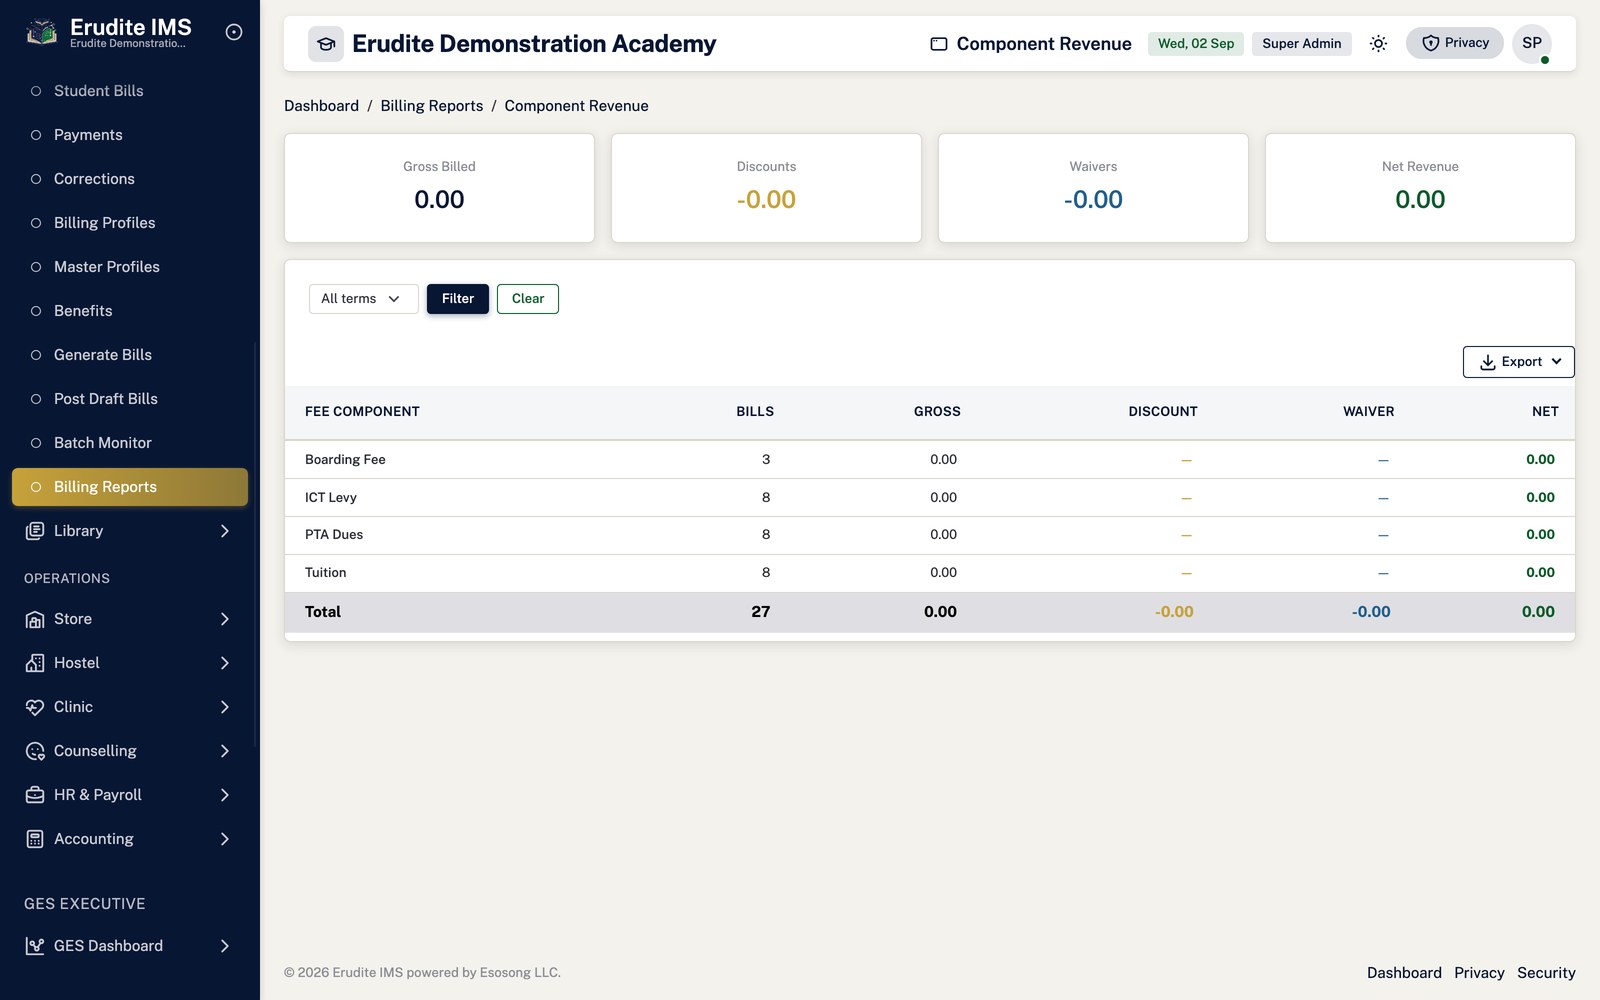Click the HR & Payroll briefcase icon
The width and height of the screenshot is (1600, 1000).
coord(35,795)
